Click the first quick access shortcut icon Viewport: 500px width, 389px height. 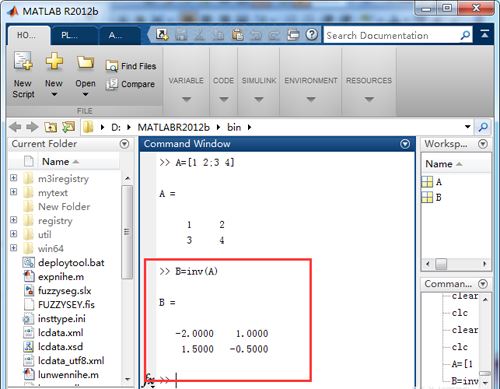[162, 34]
